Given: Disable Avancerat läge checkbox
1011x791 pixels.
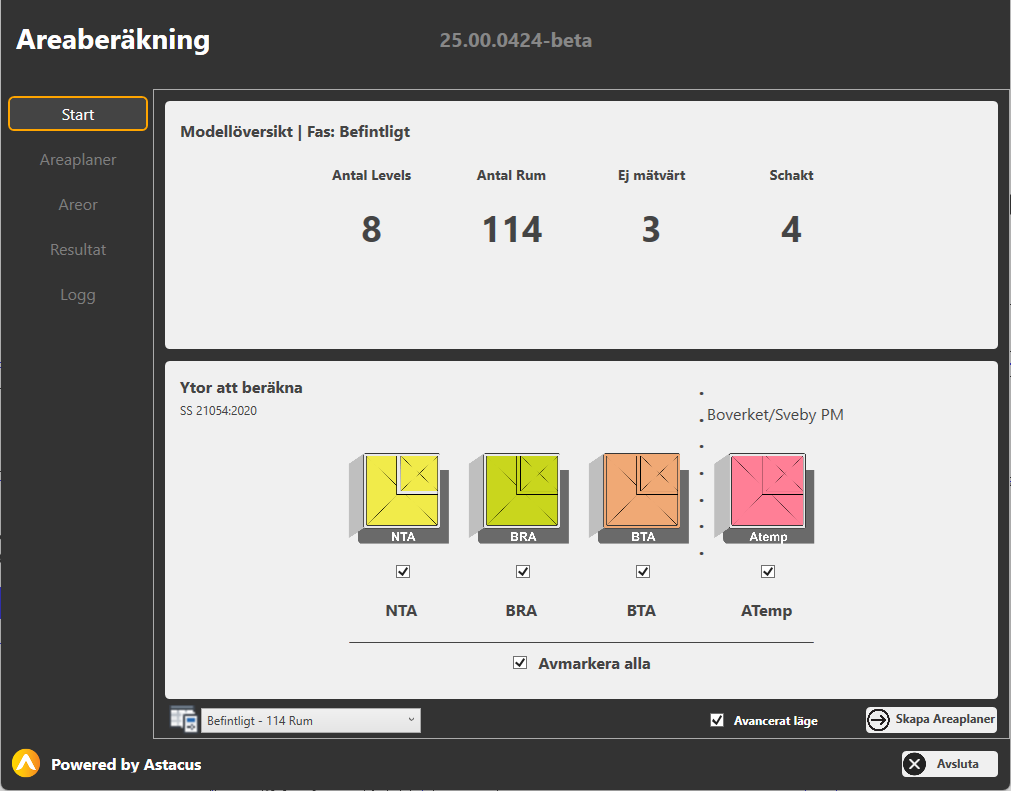Looking at the screenshot, I should point(717,720).
